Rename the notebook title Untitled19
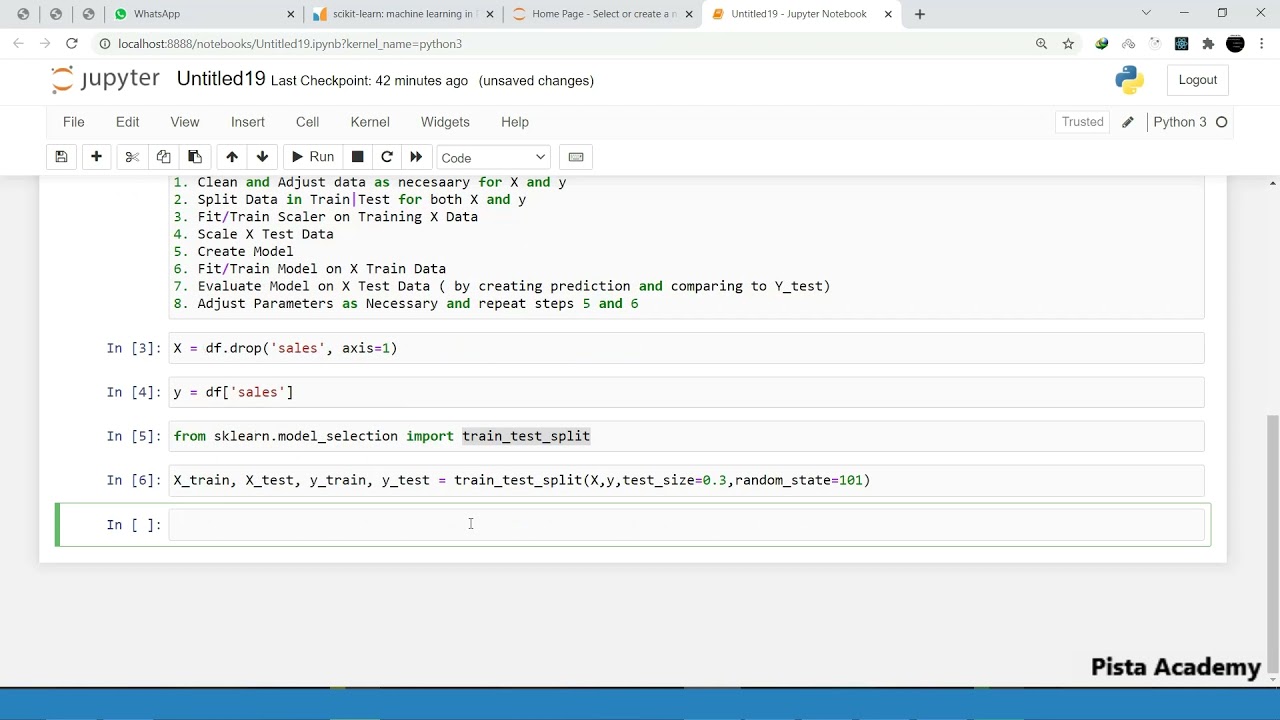This screenshot has width=1280, height=720. (221, 79)
